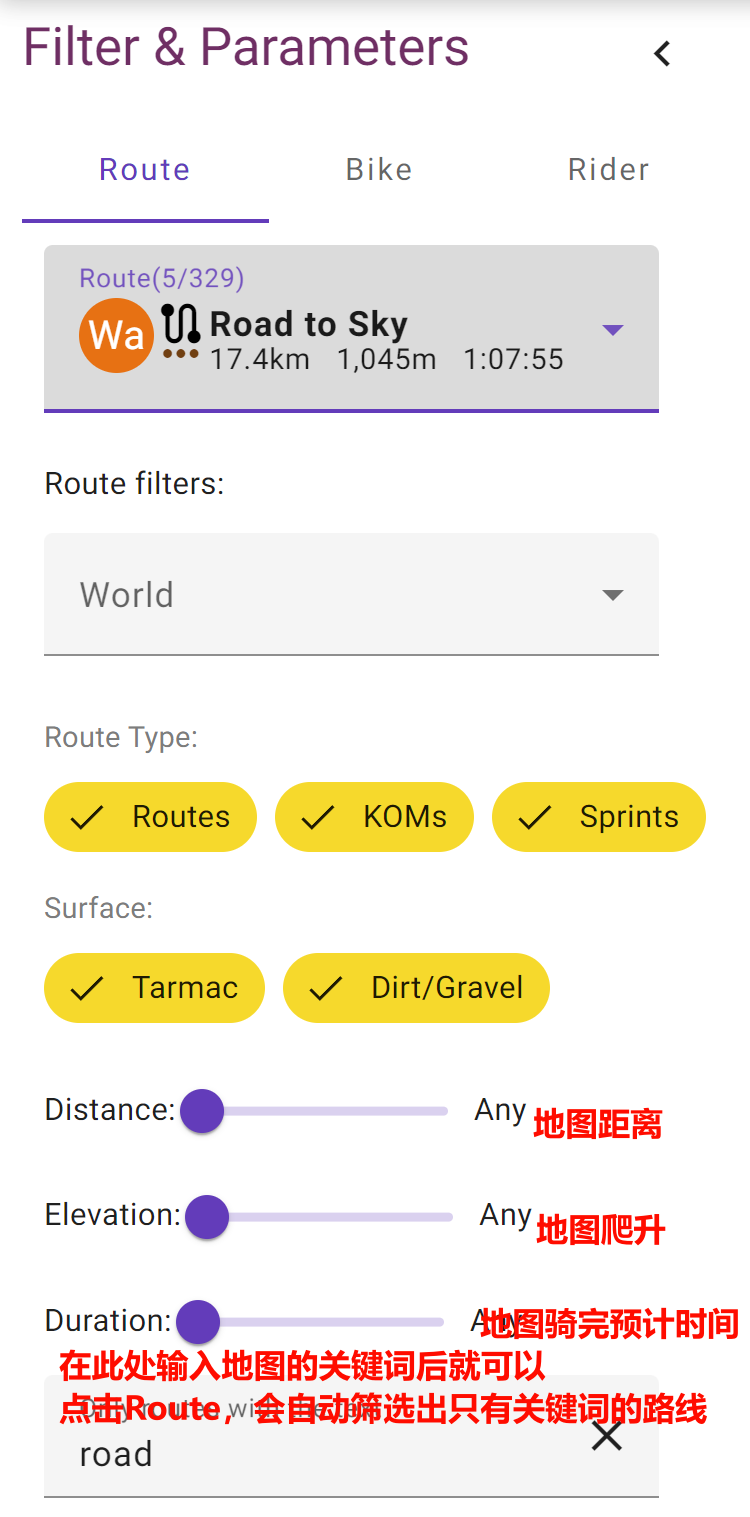
Task: Click the Filter & Parameters heading
Action: point(246,48)
